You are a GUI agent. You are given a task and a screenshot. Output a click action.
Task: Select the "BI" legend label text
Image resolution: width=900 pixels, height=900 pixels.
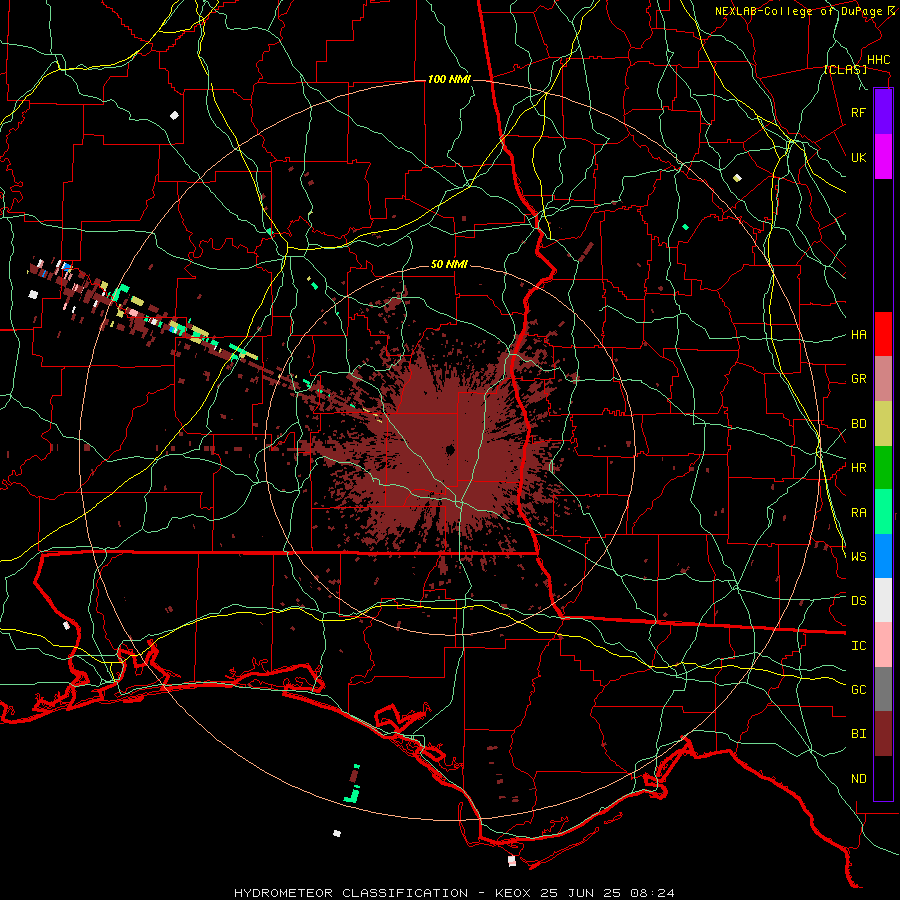click(x=858, y=734)
